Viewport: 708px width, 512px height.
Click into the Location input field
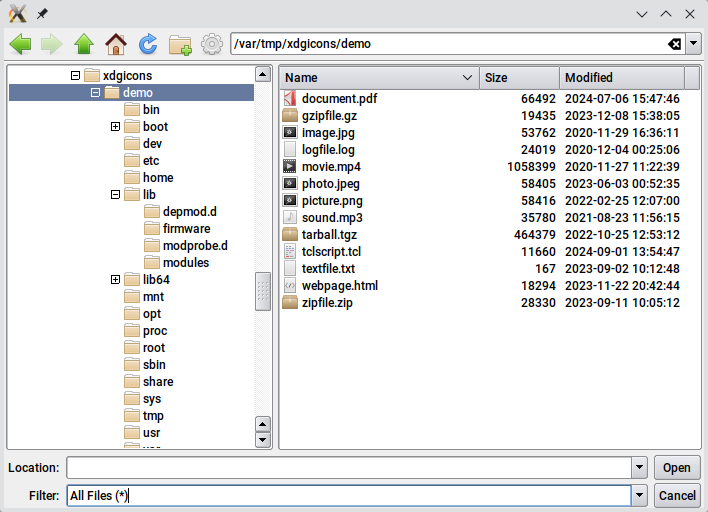click(349, 467)
